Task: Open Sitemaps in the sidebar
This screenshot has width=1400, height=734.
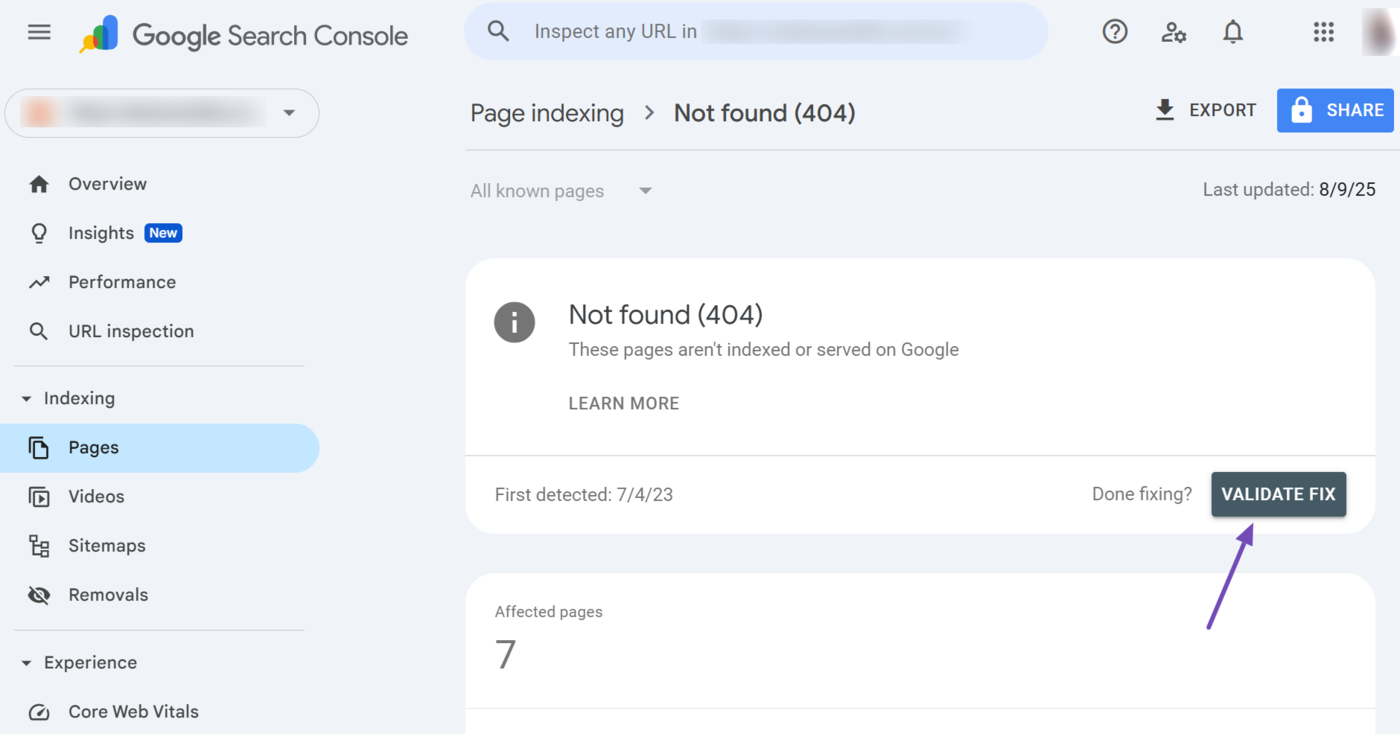Action: coord(106,546)
